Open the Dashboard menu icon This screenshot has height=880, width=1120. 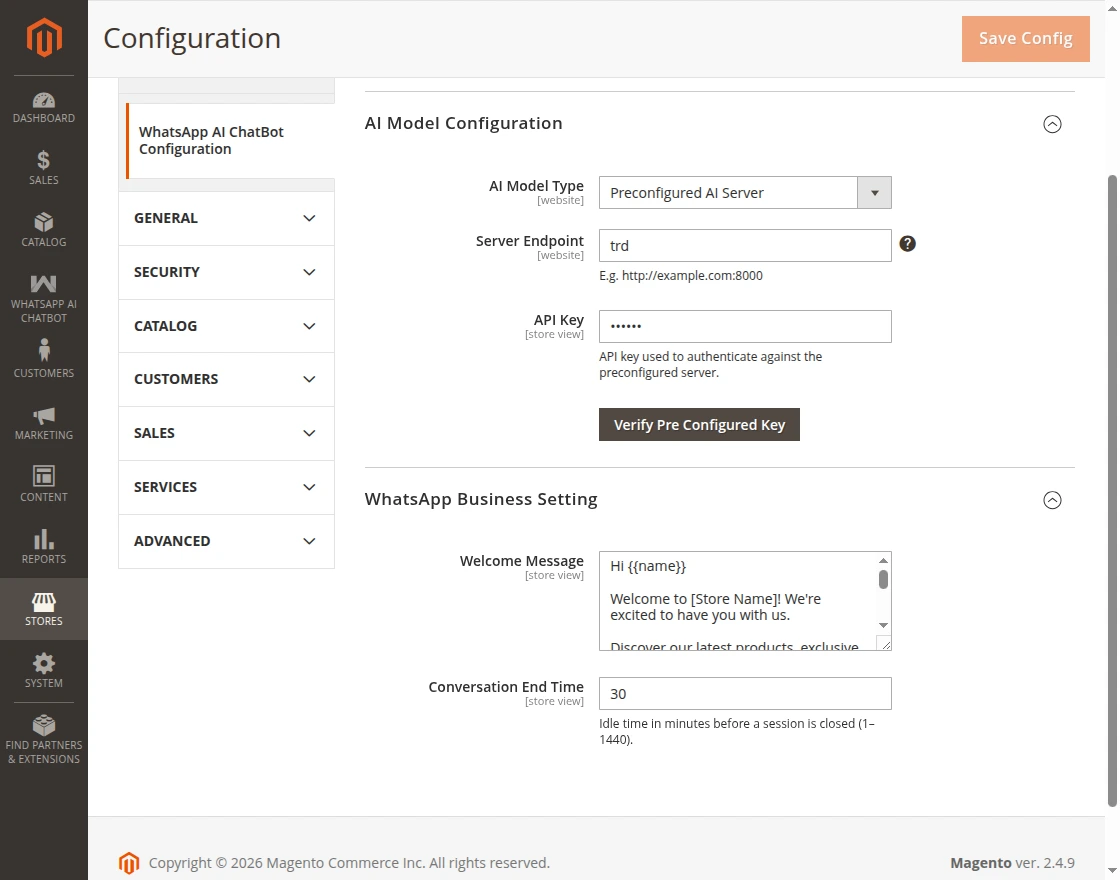point(44,108)
